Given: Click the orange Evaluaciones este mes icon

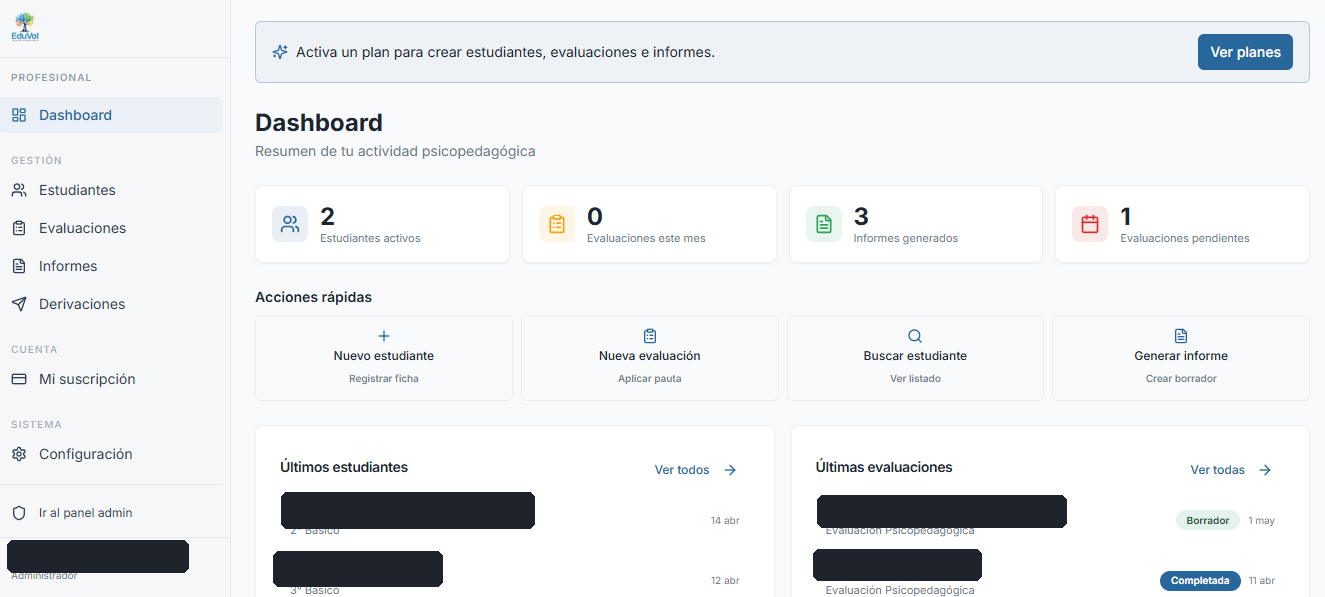Looking at the screenshot, I should 557,224.
